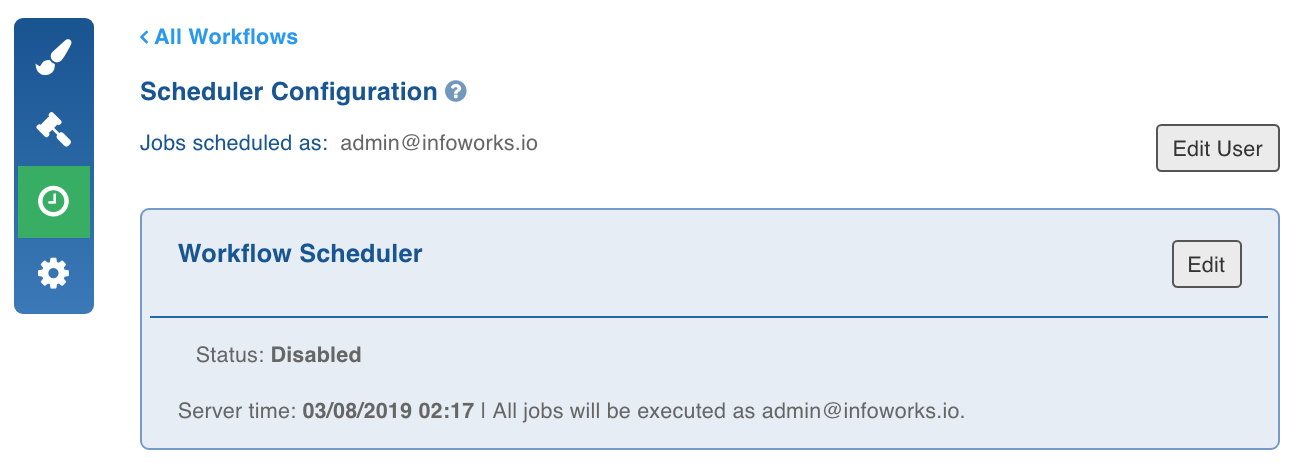This screenshot has height=472, width=1298.
Task: Click the Disabled status value
Action: click(316, 354)
